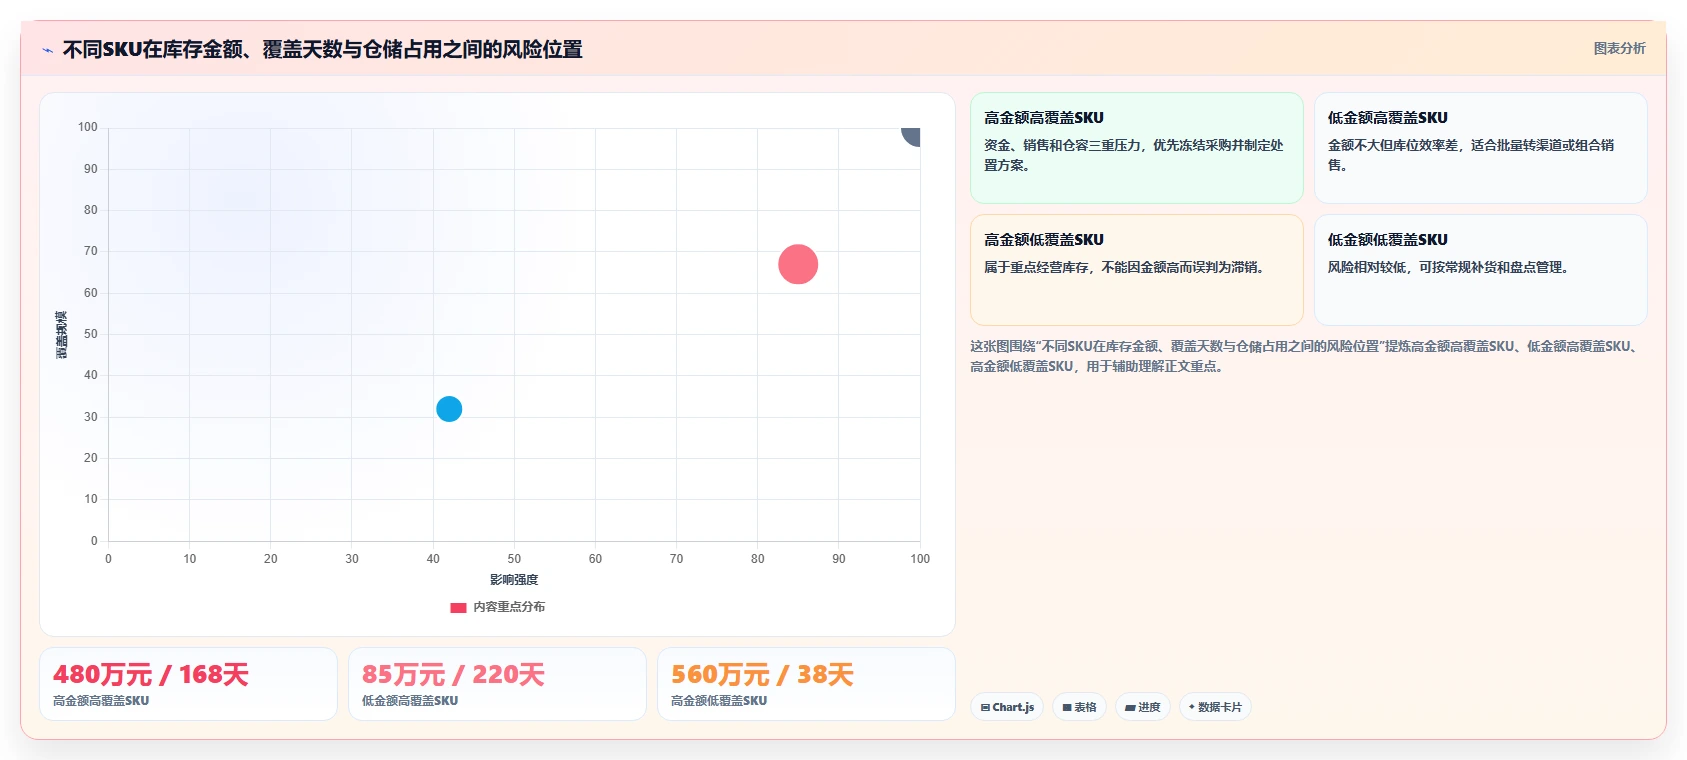Open the 高金额低覆盖SKU description card
The image size is (1687, 760).
(x=1137, y=270)
